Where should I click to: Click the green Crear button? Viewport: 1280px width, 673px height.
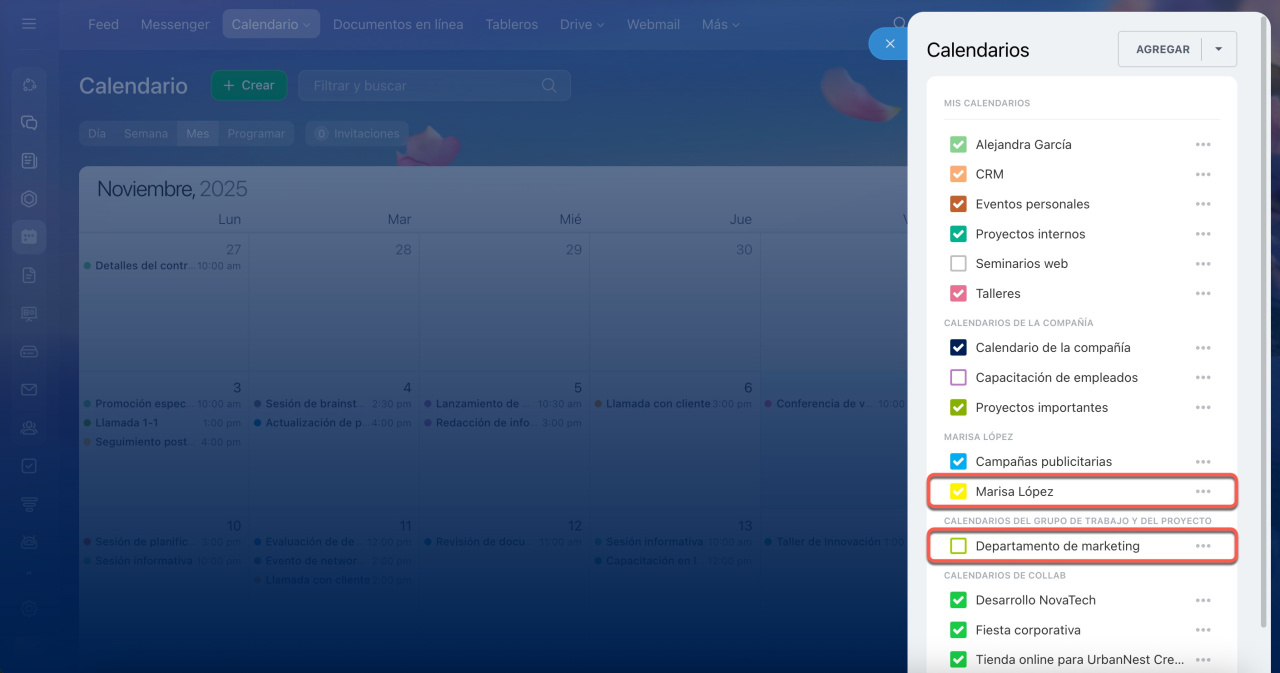click(248, 86)
